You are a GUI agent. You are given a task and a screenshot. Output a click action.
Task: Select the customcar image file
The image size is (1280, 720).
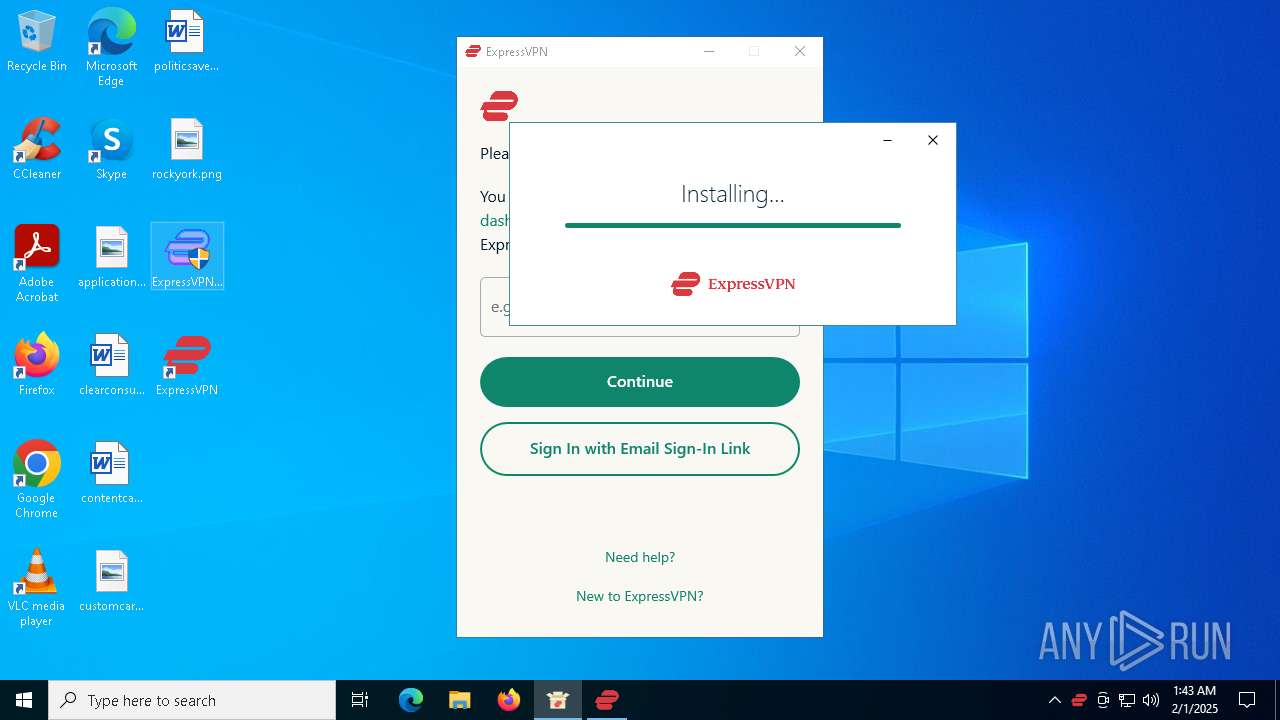tap(111, 581)
